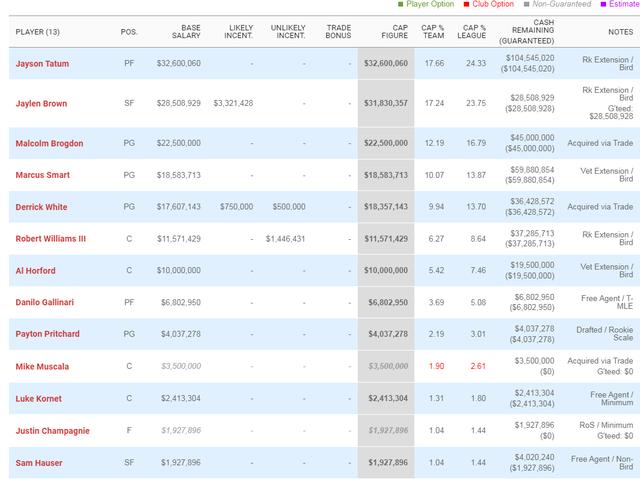The width and height of the screenshot is (640, 479).
Task: Select Danilo Gallinari cap figure $6,802,950
Action: (388, 302)
